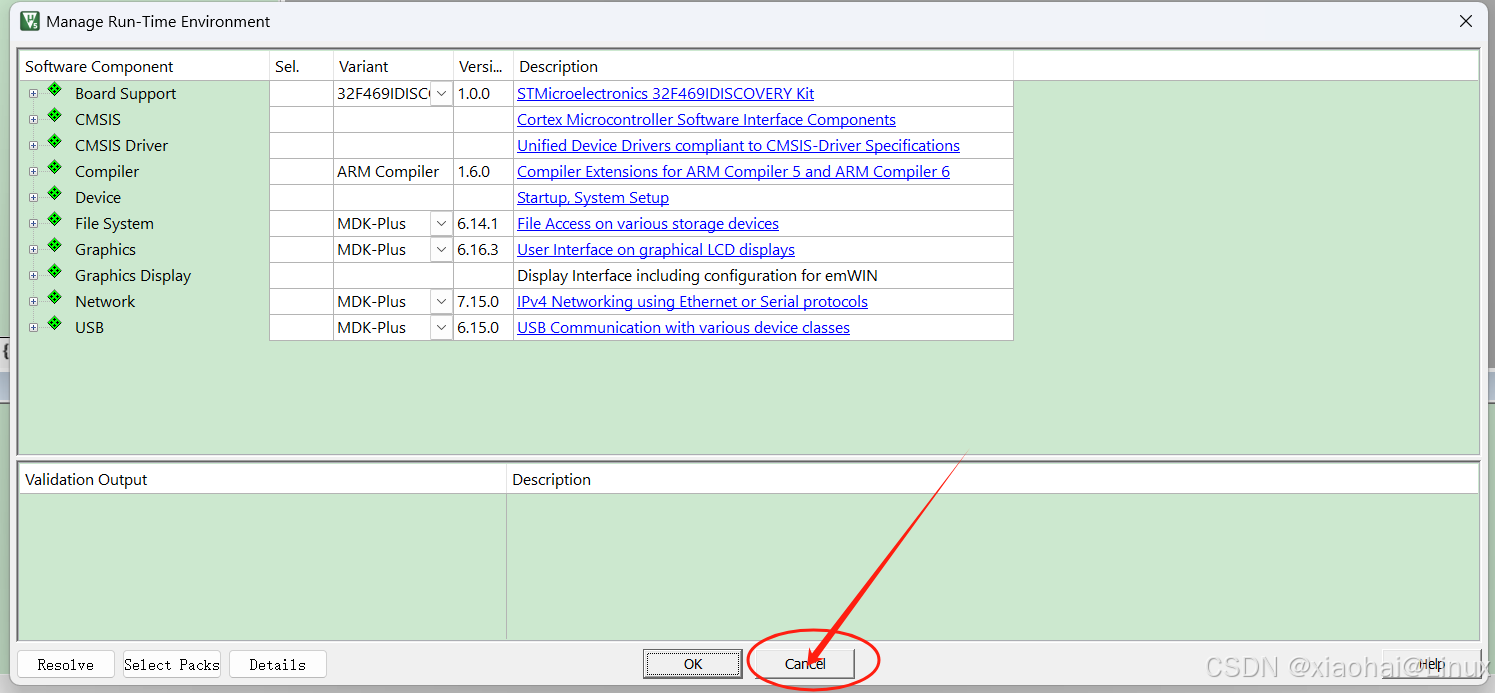
Task: Expand the CMSIS Driver tree node
Action: tap(33, 146)
